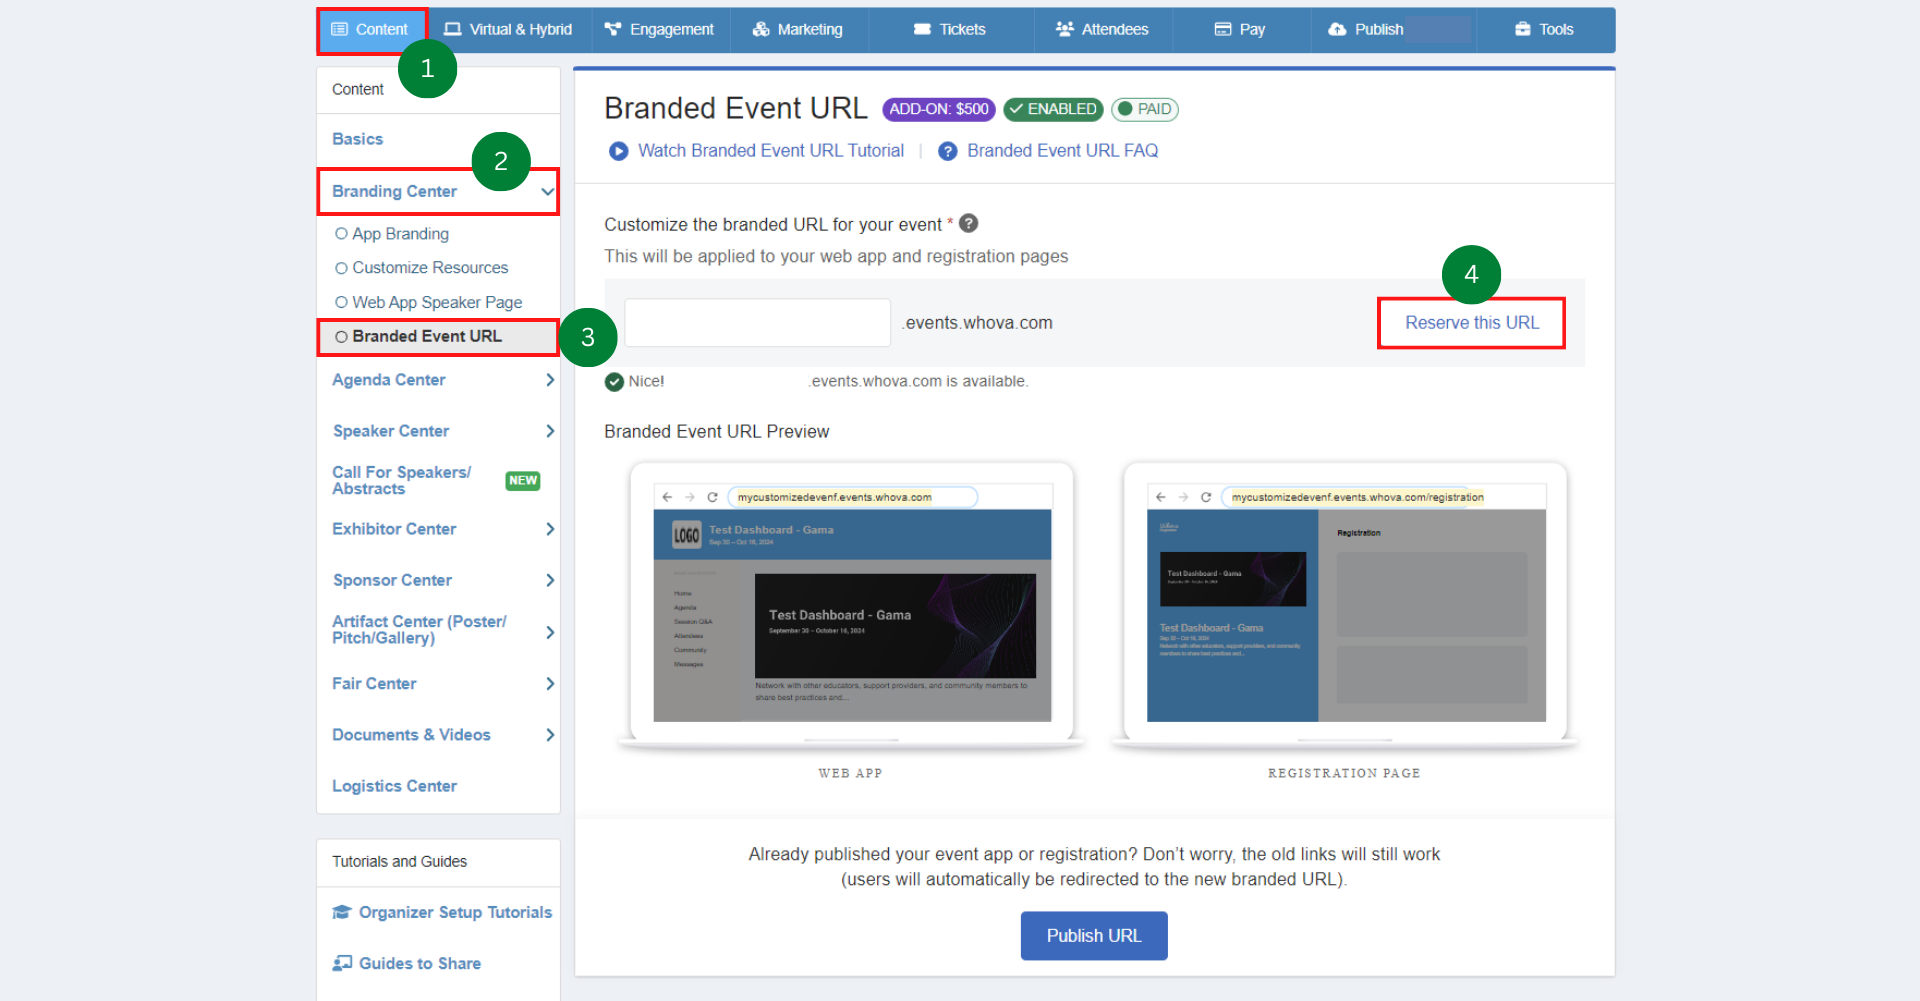
Task: Click the Guides to Share icon
Action: coord(342,963)
